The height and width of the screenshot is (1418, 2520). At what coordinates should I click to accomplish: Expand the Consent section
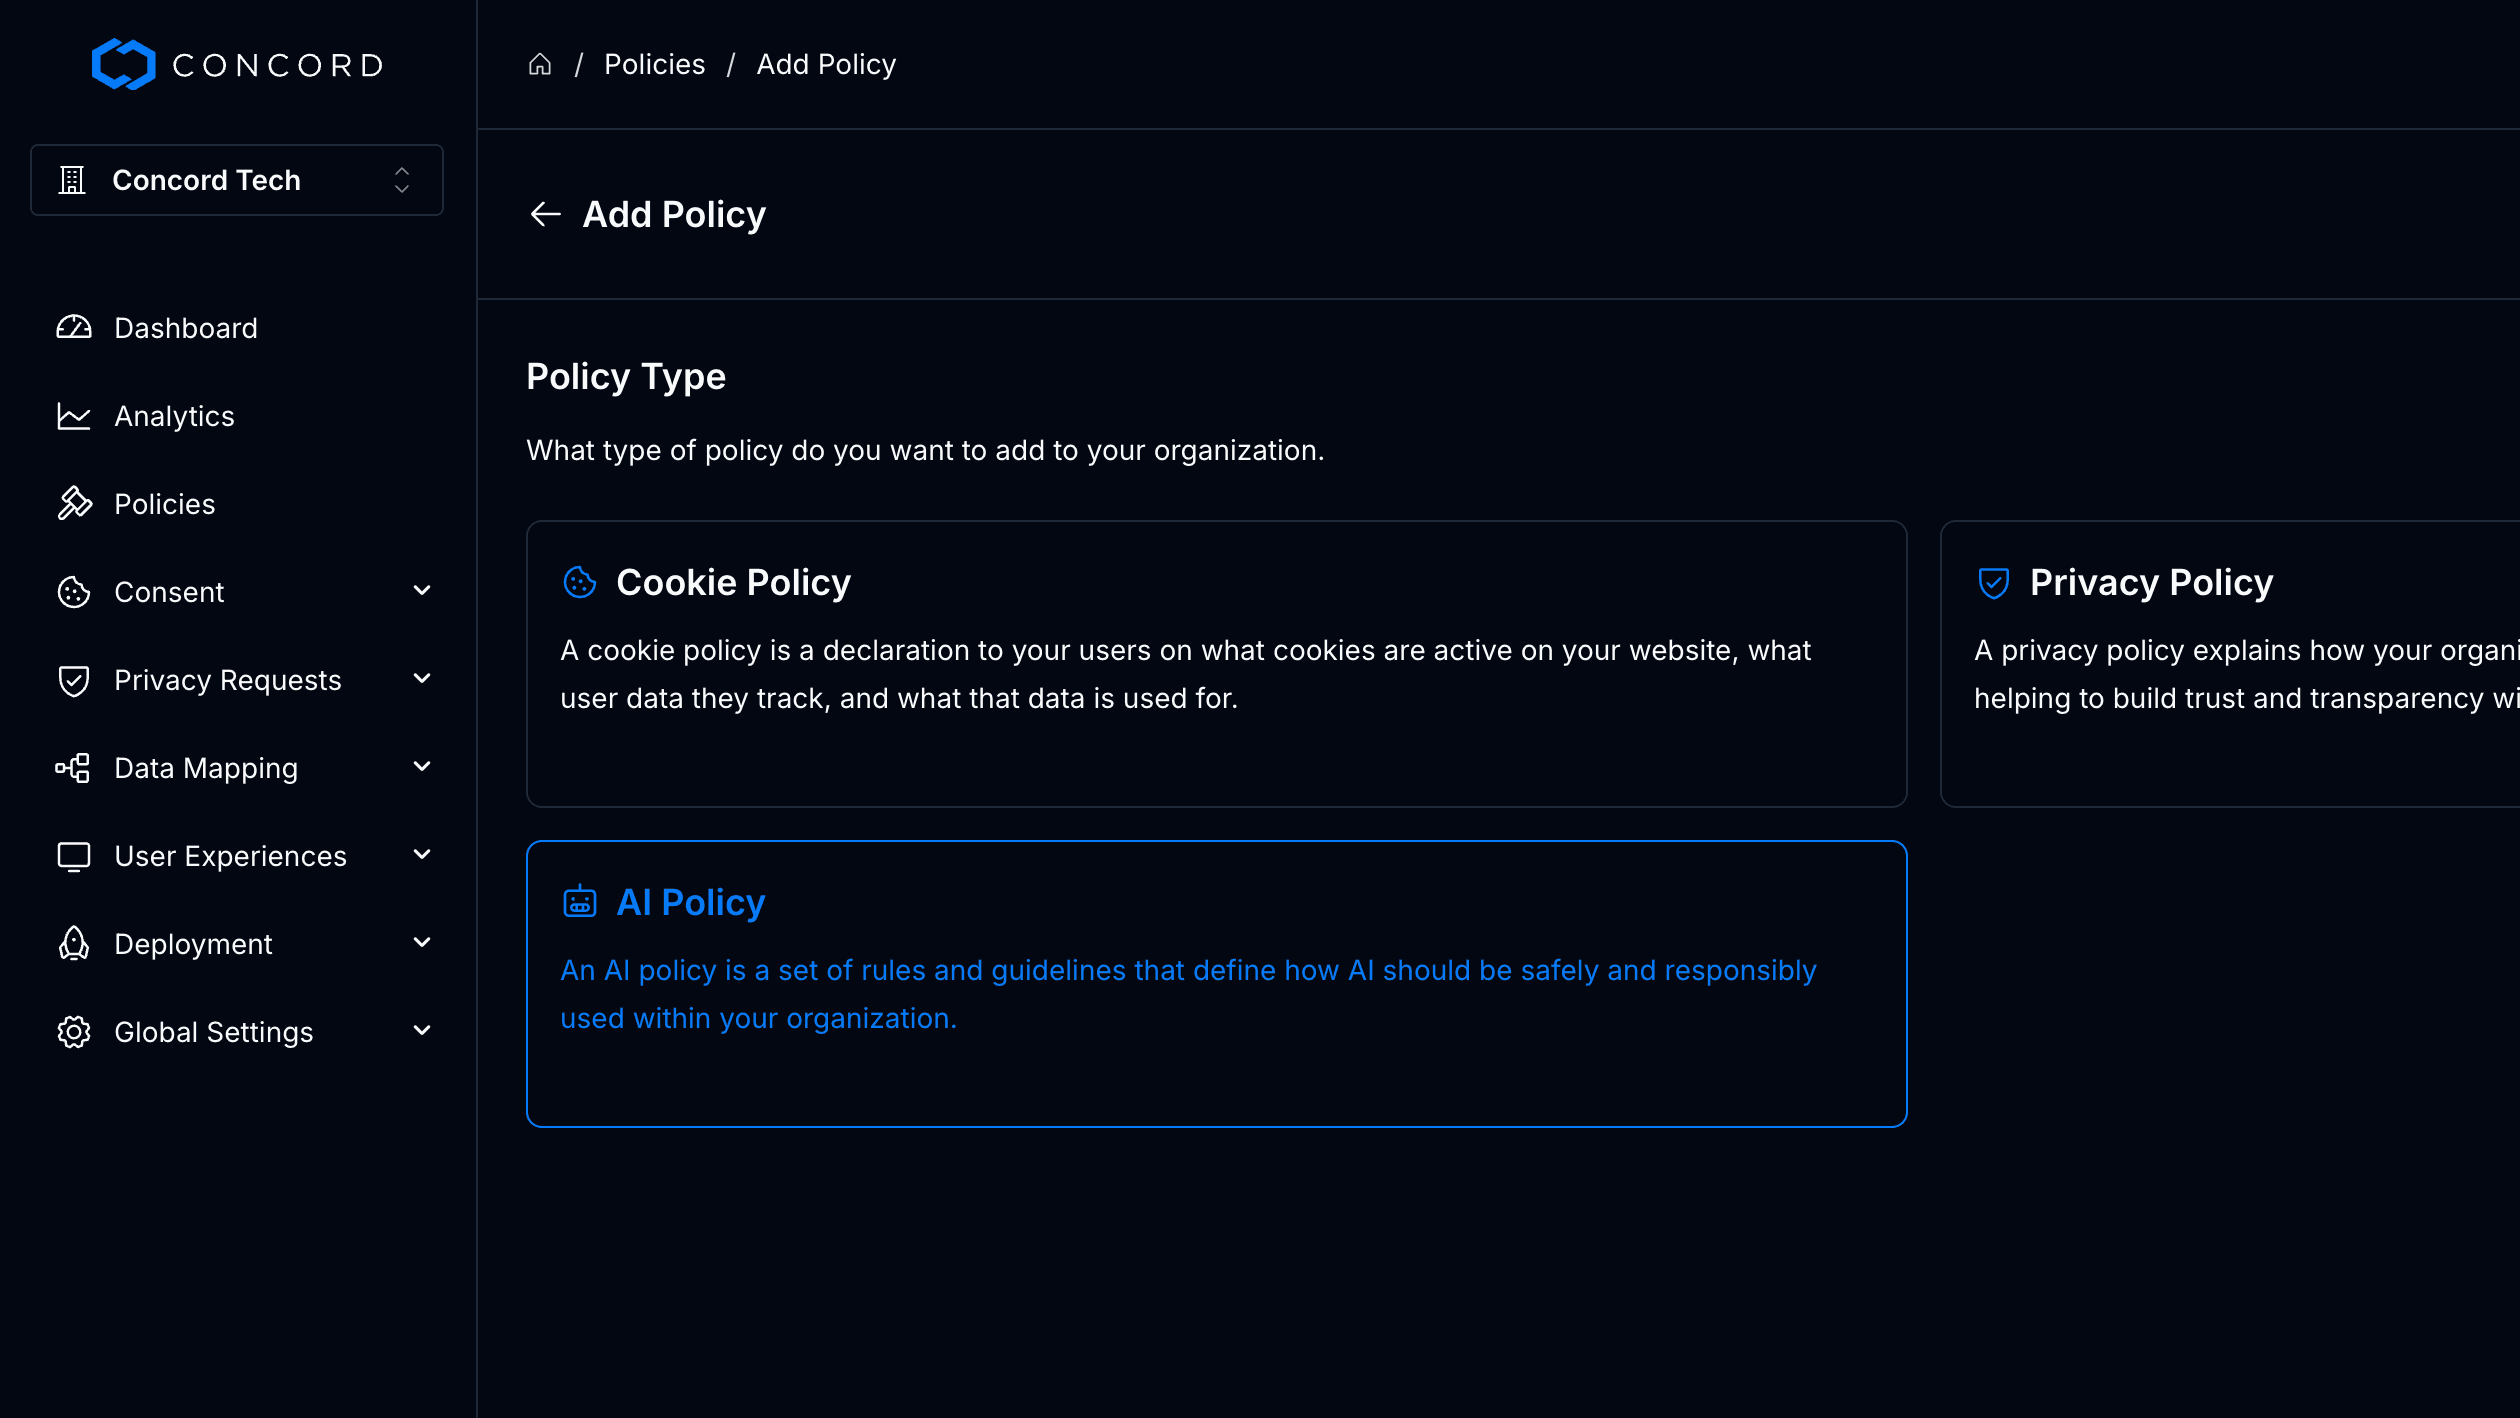click(x=422, y=590)
